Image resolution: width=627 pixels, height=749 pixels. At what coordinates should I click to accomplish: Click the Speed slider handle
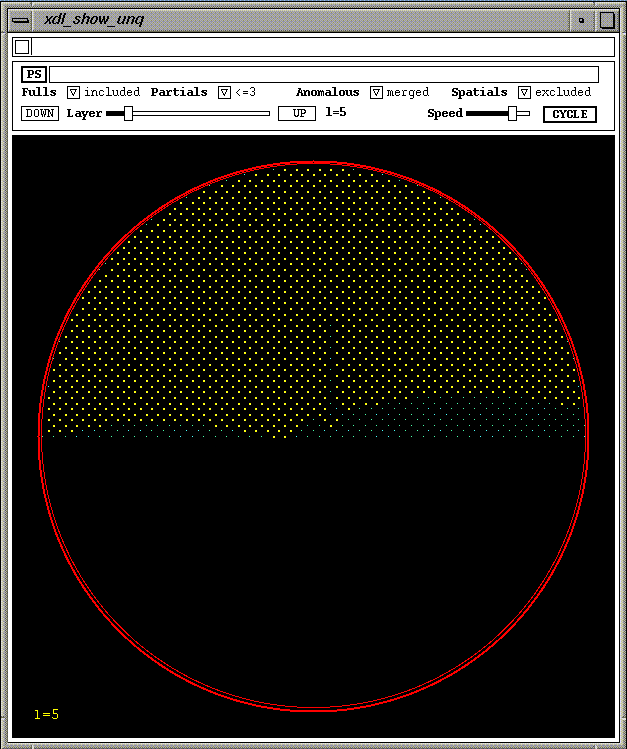coord(513,114)
